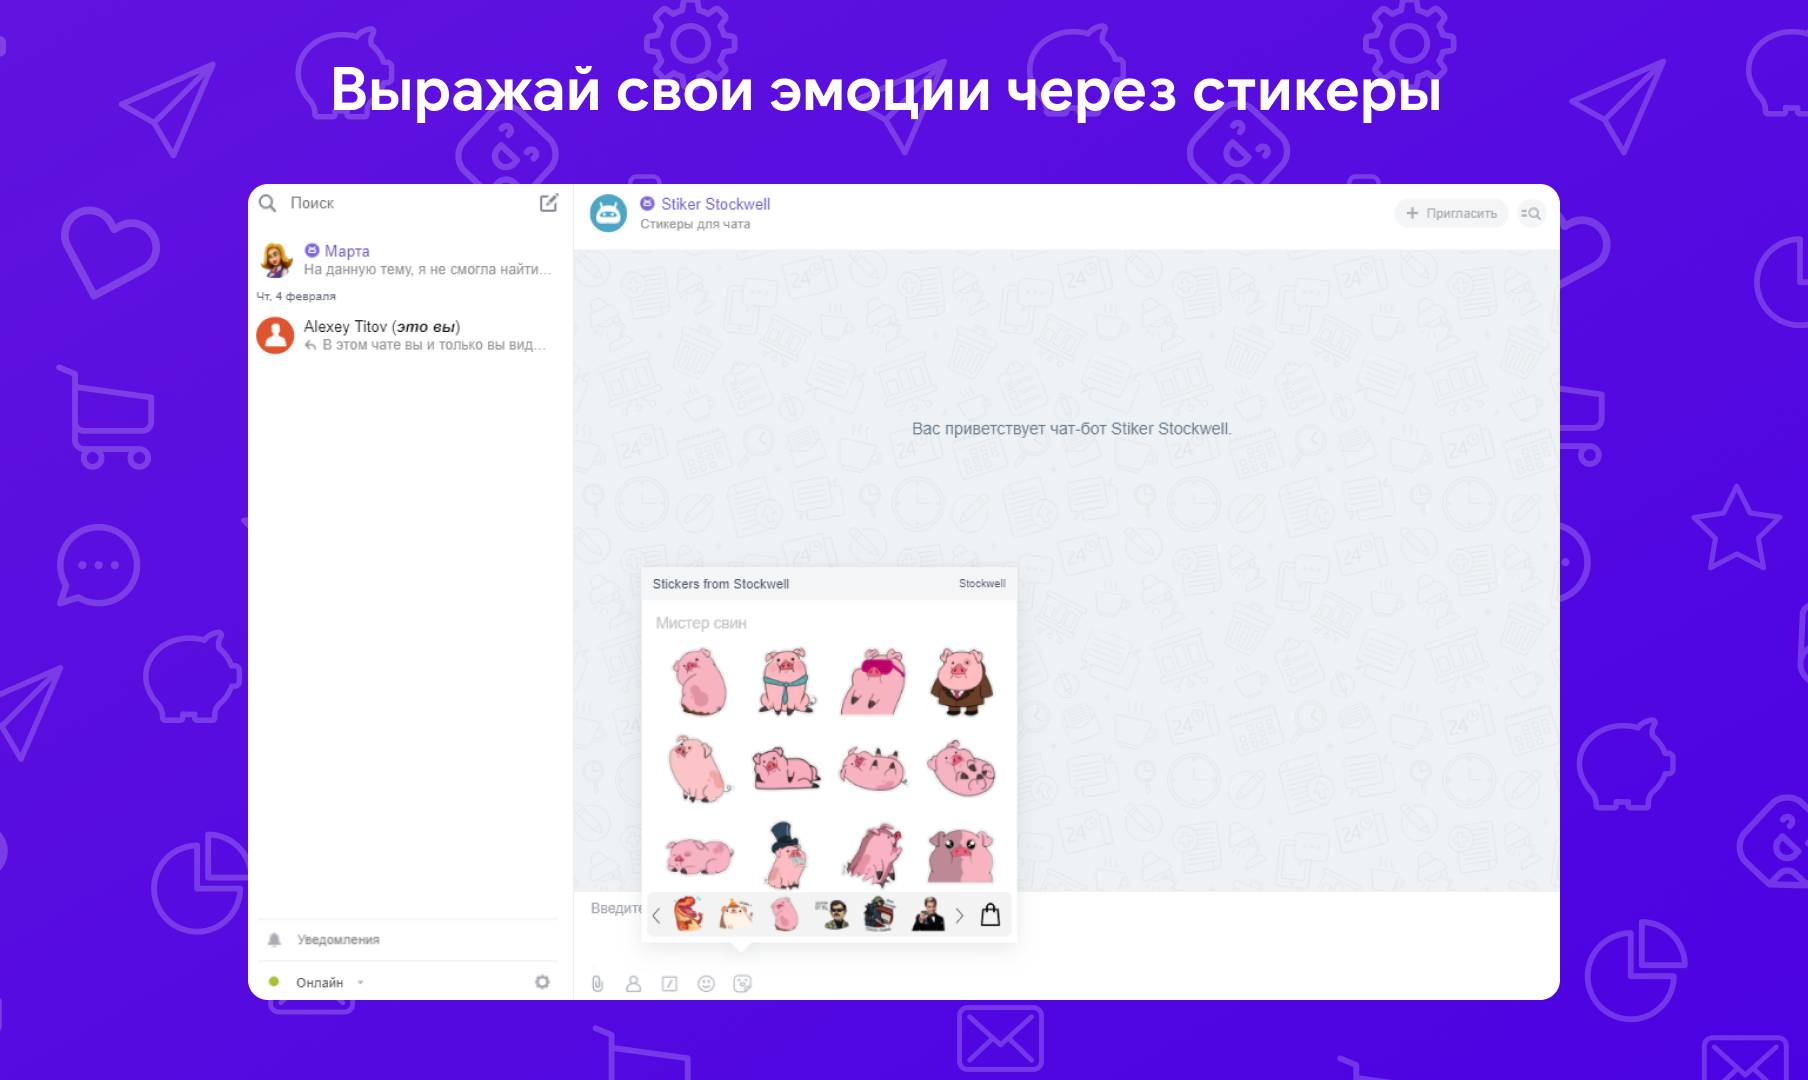Viewport: 1808px width, 1080px height.
Task: Send the pig with pink sunglasses sticker
Action: [x=874, y=681]
